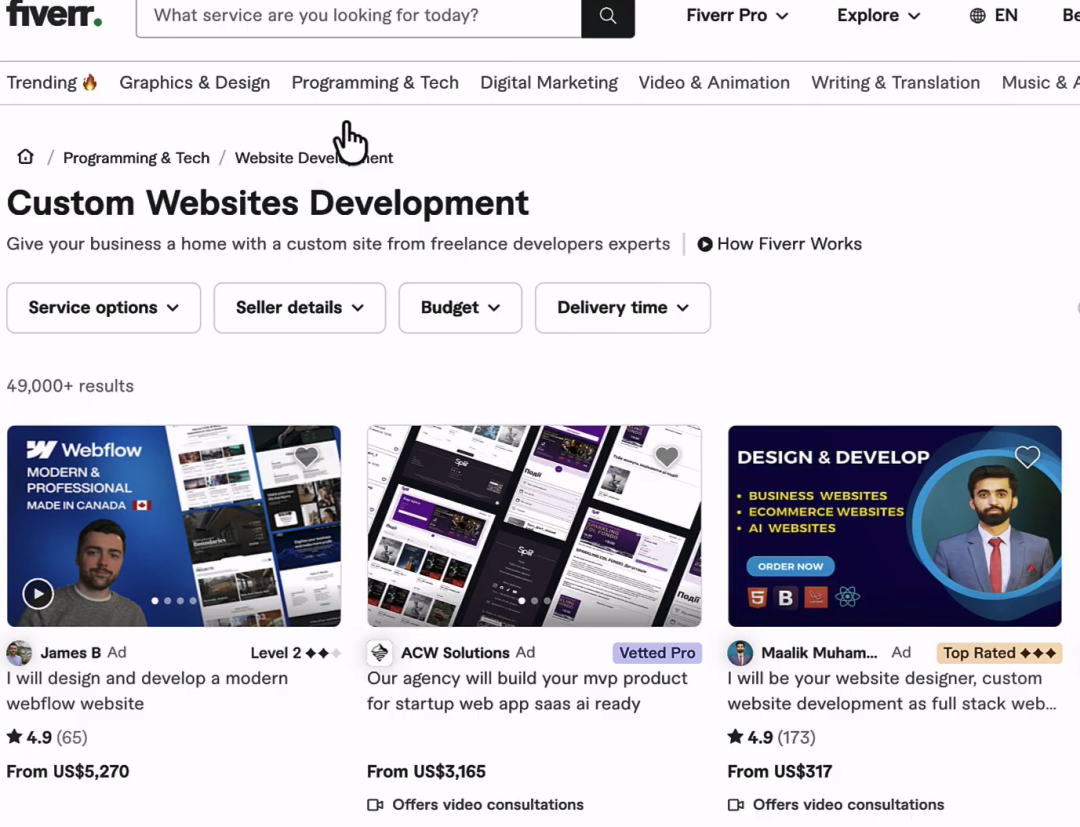Click the video consultation icon under Maalik gig

click(x=736, y=805)
